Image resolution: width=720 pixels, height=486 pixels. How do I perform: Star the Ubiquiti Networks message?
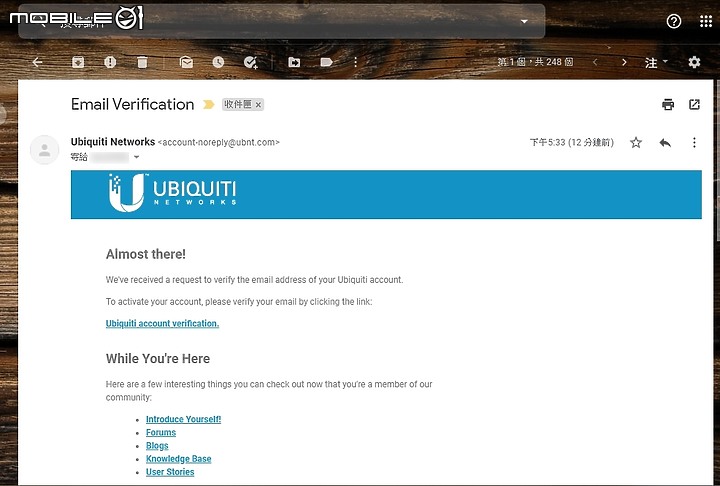tap(636, 142)
